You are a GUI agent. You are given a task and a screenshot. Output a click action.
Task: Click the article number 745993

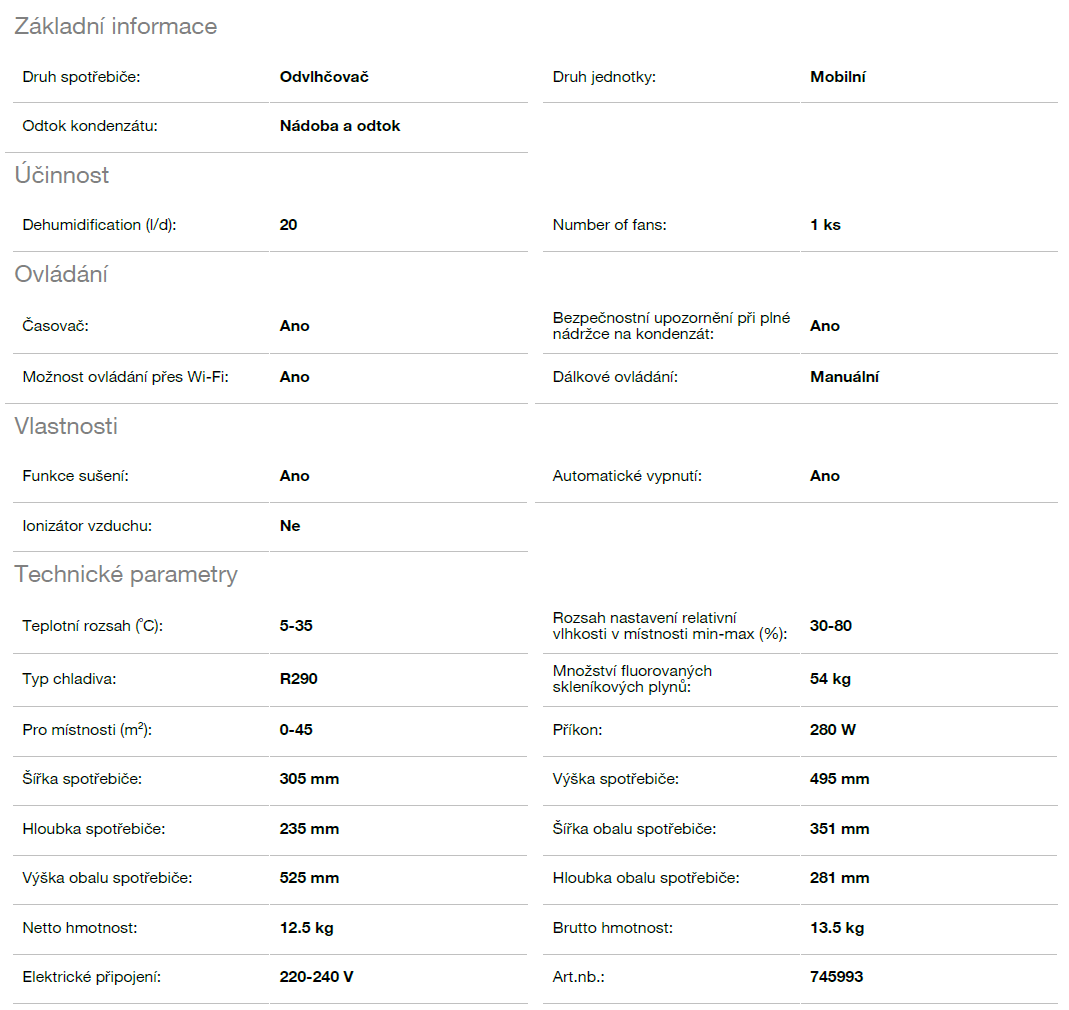tap(836, 977)
